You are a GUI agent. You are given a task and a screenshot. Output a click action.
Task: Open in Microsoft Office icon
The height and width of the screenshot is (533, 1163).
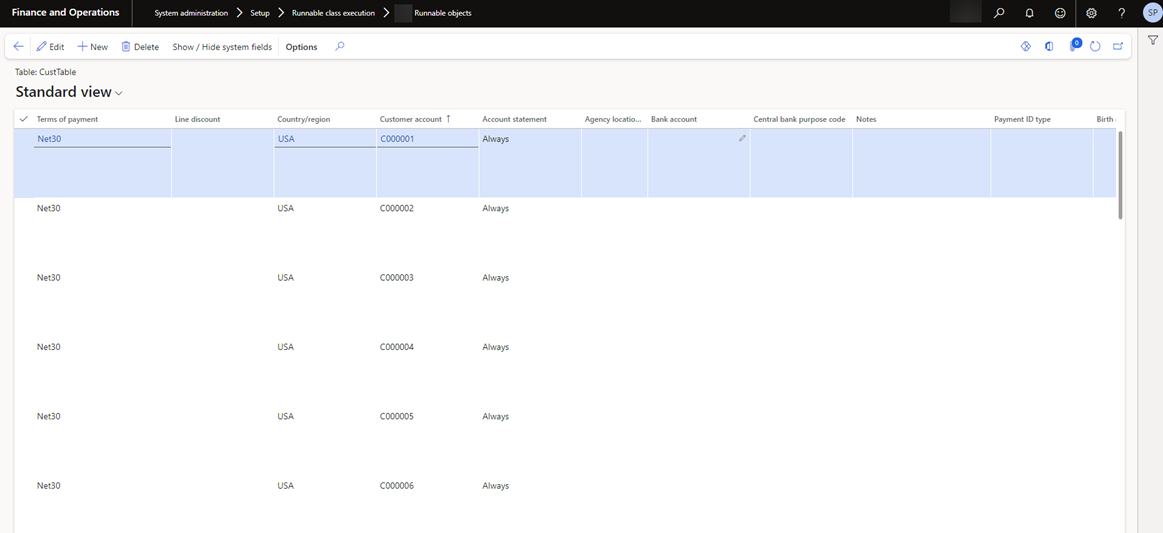pyautogui.click(x=1049, y=46)
